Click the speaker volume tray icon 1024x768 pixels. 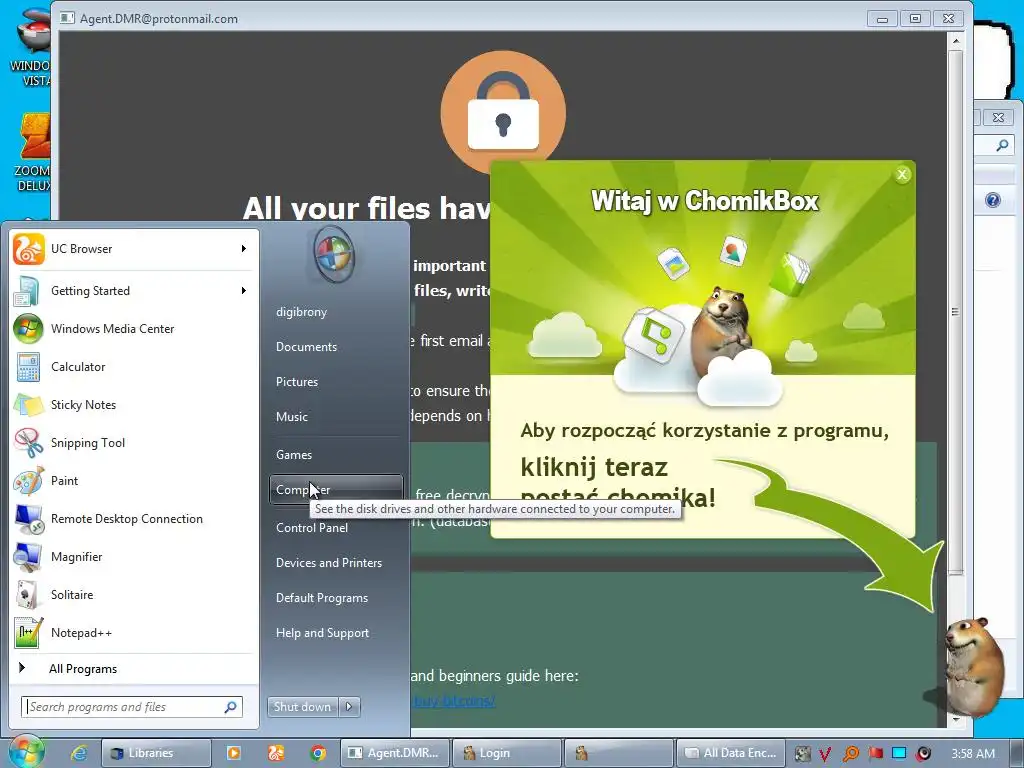pyautogui.click(x=923, y=754)
